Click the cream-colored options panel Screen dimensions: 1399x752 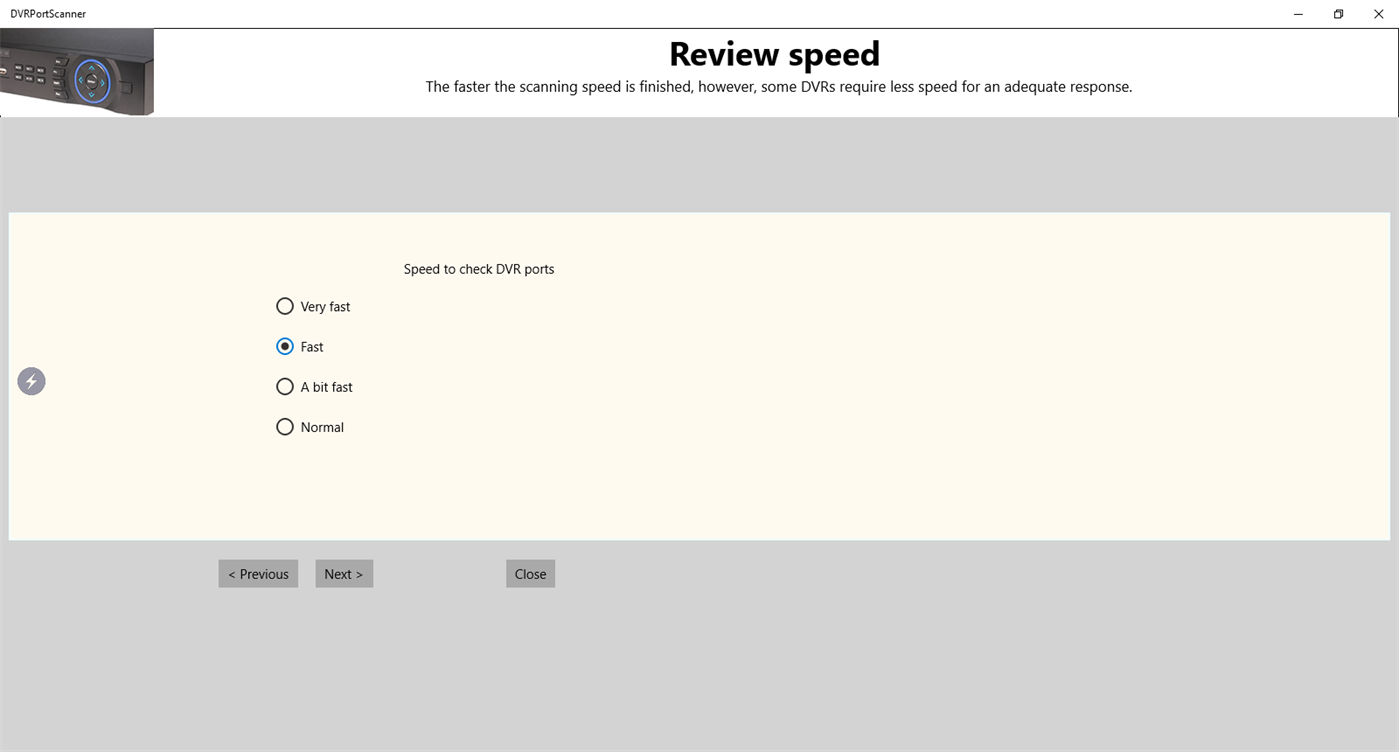900,480
